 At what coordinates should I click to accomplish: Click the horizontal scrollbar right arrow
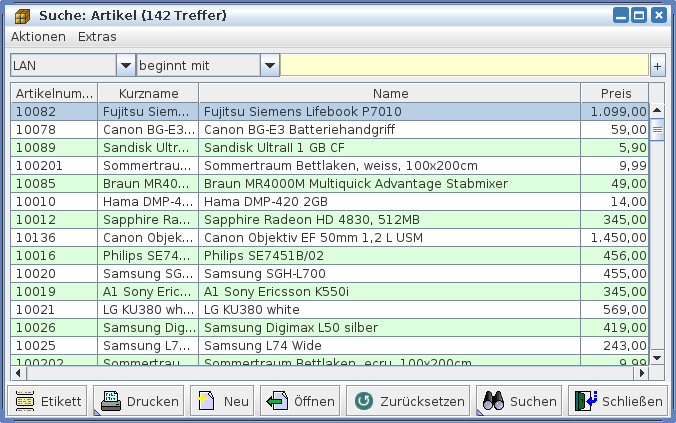click(x=641, y=373)
